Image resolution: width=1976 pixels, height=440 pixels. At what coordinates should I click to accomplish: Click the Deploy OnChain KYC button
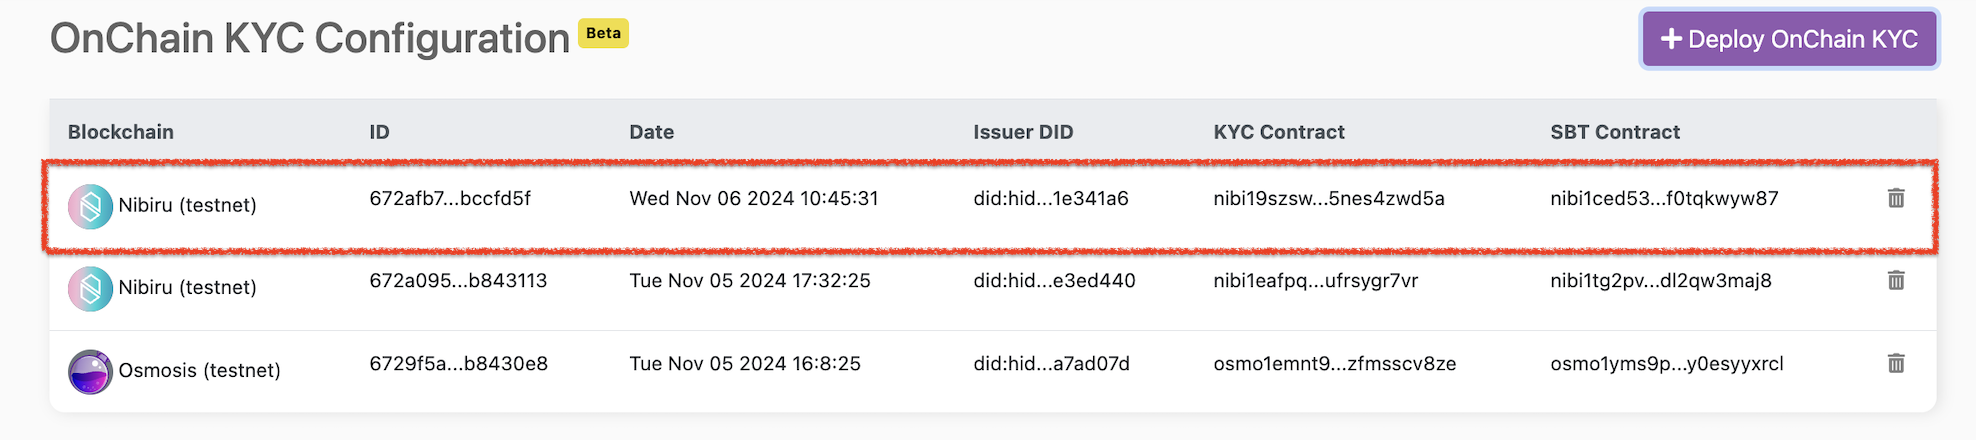click(1789, 39)
